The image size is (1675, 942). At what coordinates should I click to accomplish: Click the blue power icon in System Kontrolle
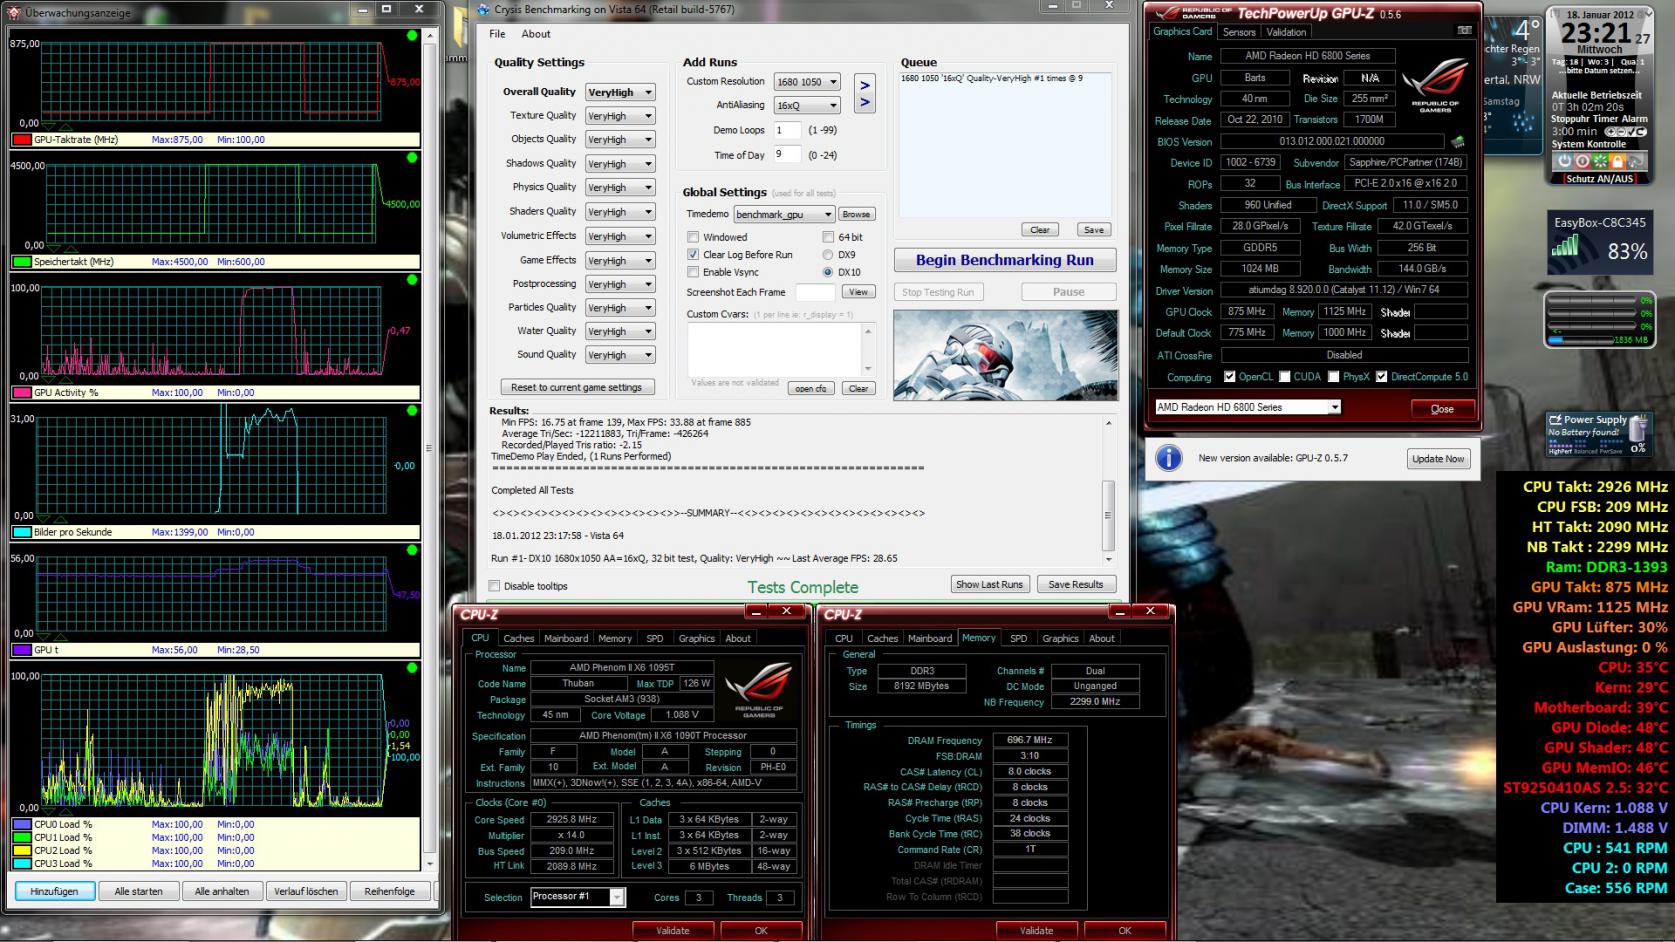(1565, 161)
